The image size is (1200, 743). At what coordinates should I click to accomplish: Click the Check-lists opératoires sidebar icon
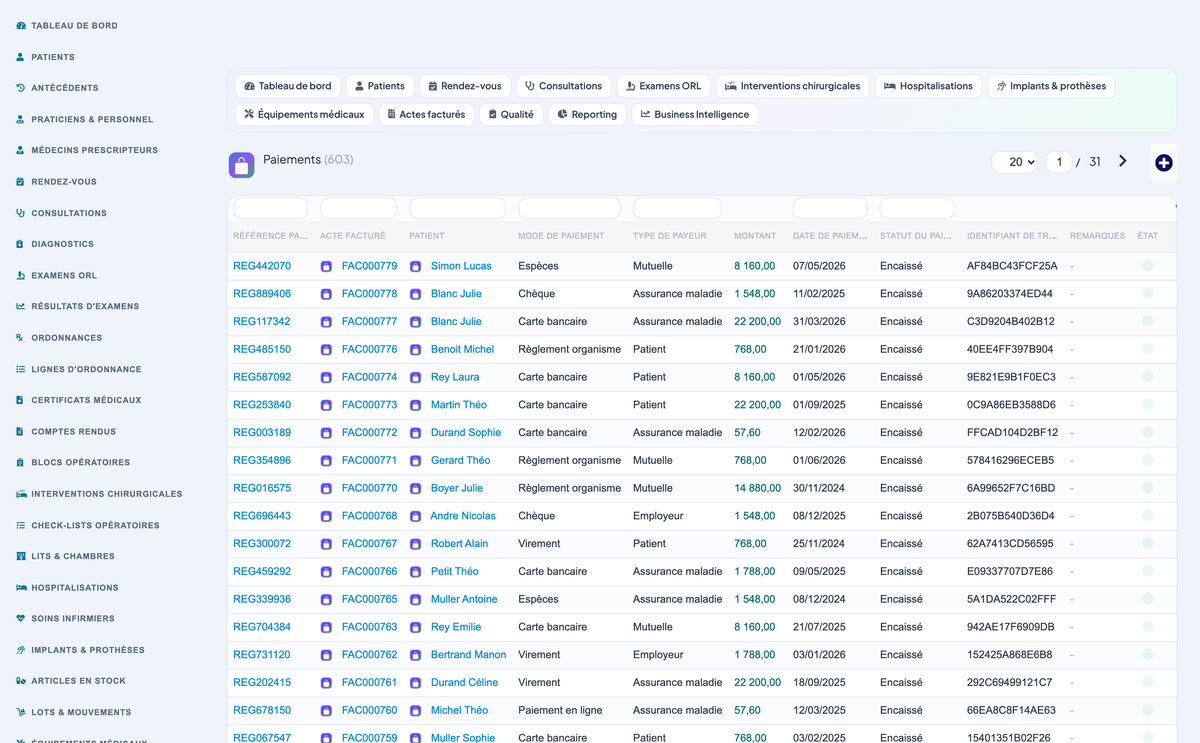(x=20, y=525)
